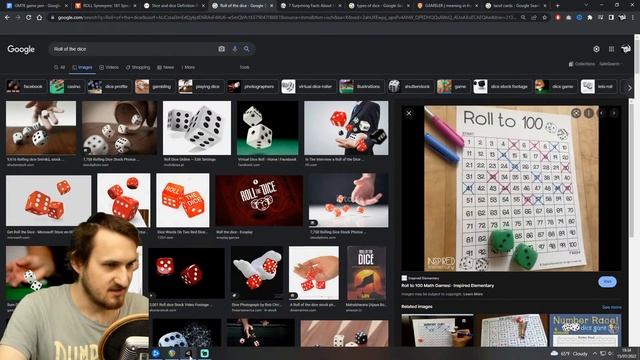Click the taskbar clock and date

(627, 353)
